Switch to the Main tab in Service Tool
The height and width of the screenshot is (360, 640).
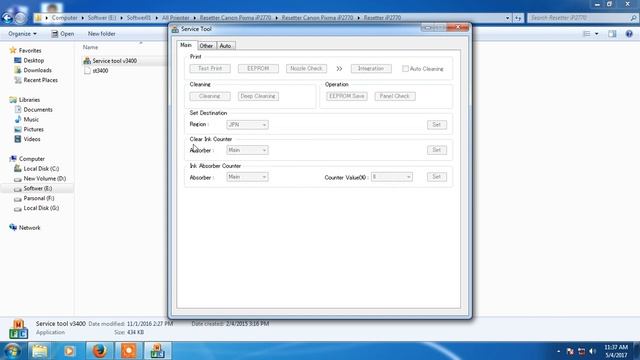[186, 45]
